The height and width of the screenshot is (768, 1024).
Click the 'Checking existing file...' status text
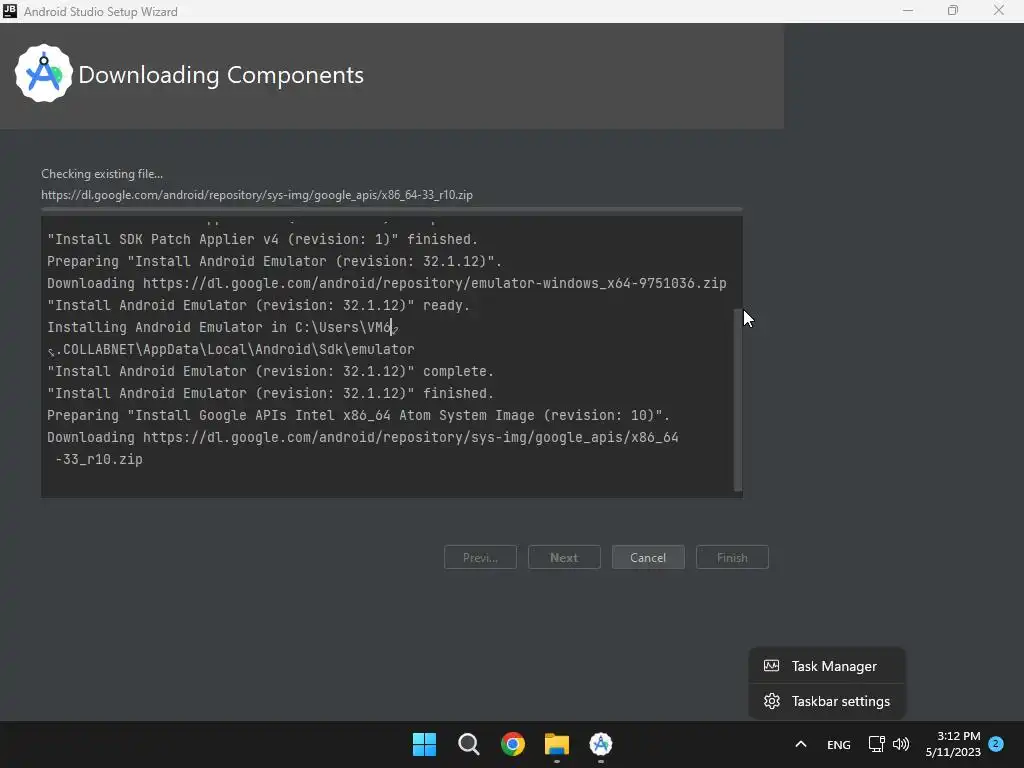(102, 174)
